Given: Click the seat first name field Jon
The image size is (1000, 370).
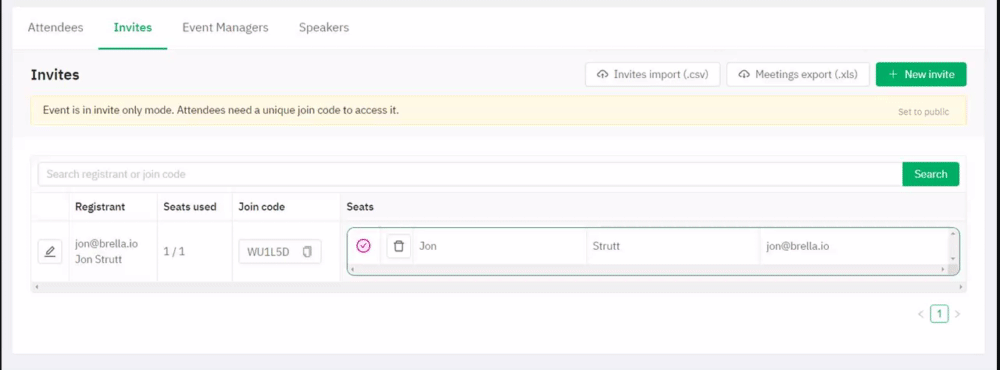Looking at the screenshot, I should 500,246.
